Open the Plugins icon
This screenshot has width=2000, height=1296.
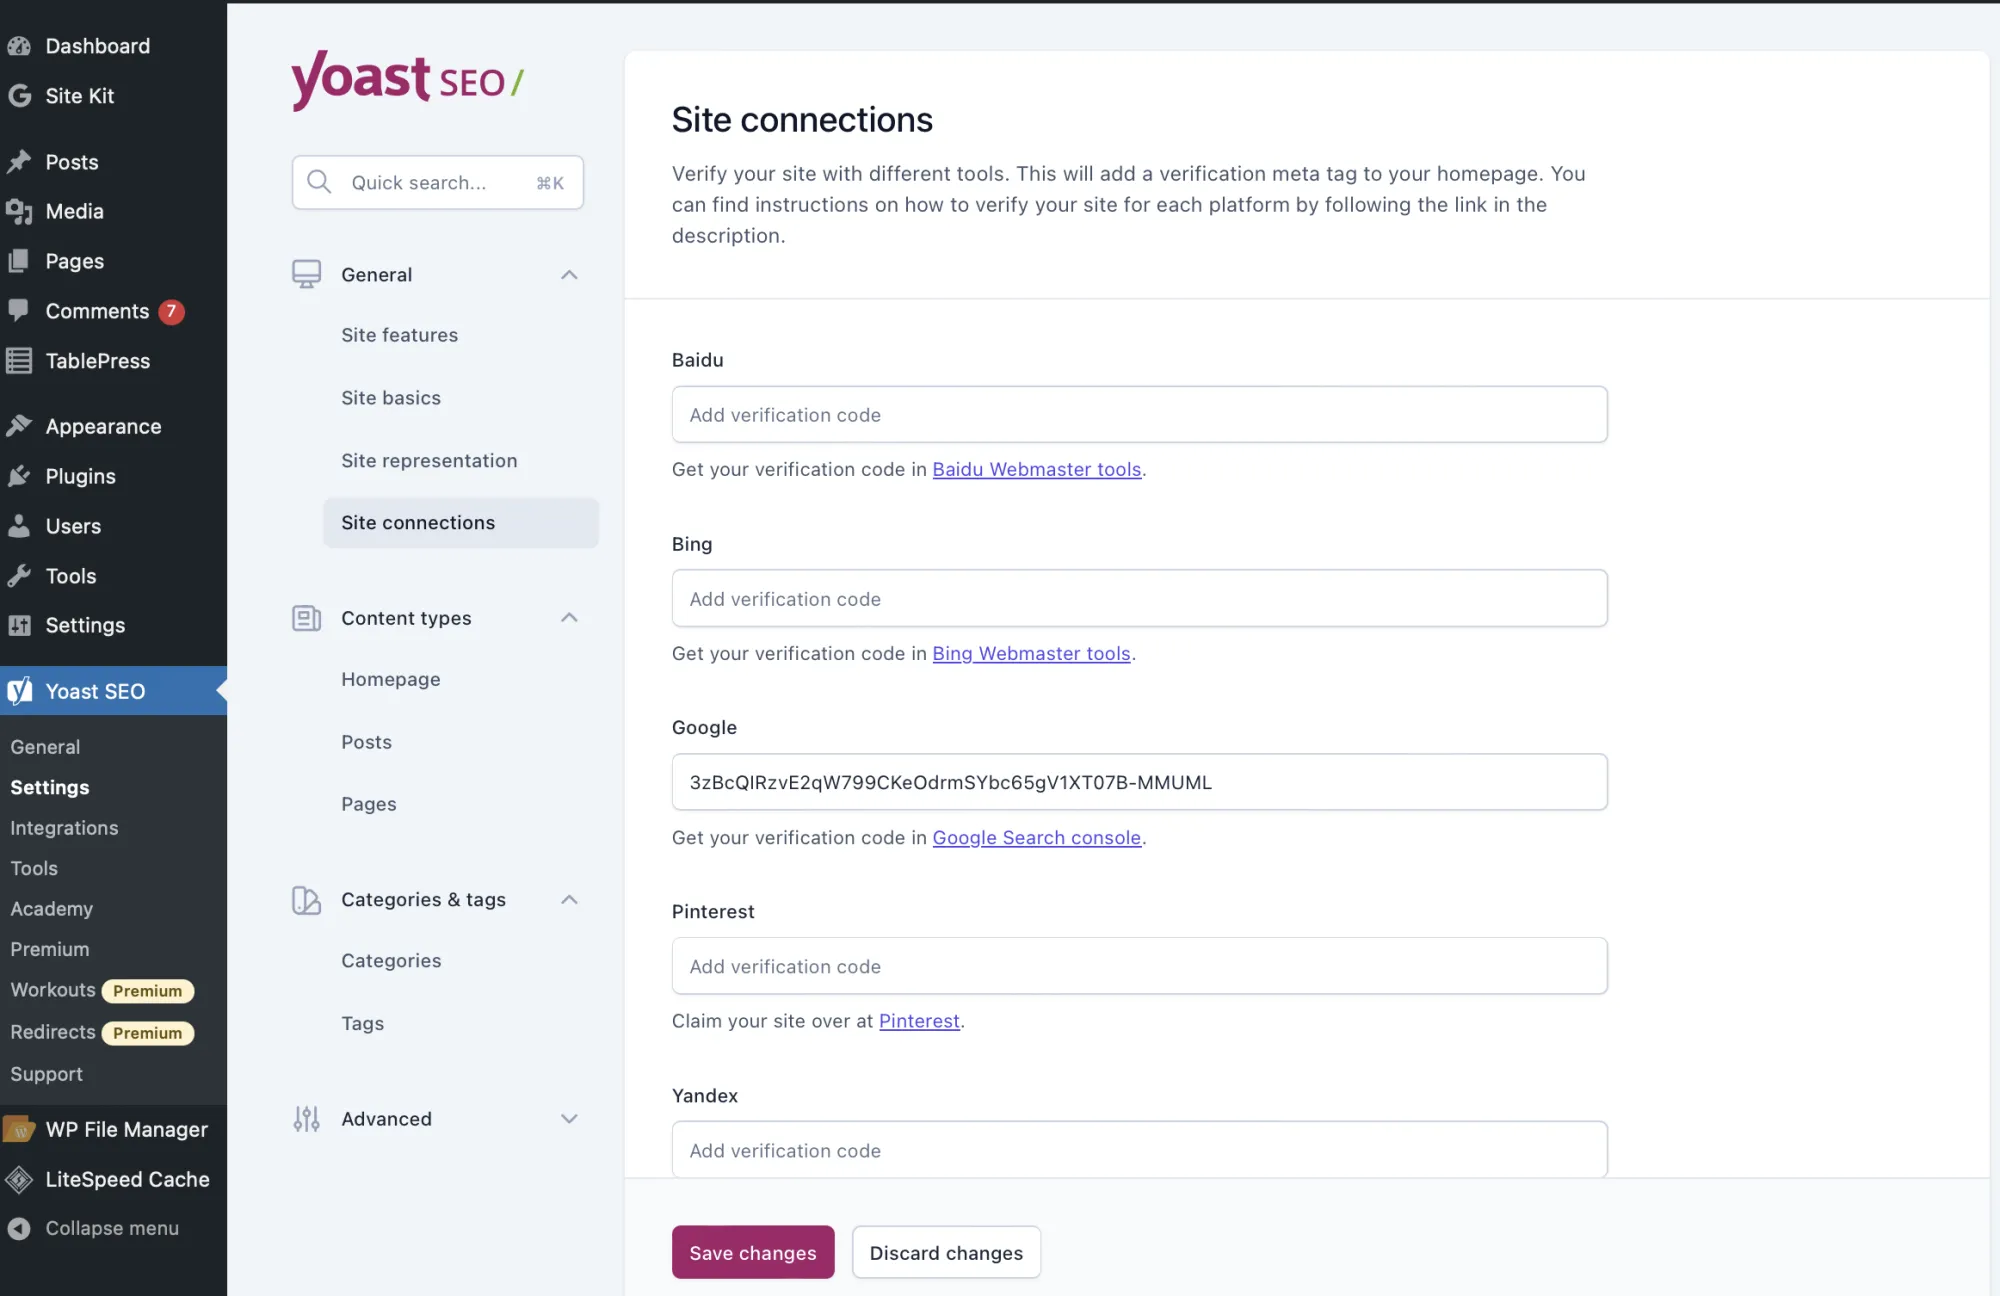point(20,476)
